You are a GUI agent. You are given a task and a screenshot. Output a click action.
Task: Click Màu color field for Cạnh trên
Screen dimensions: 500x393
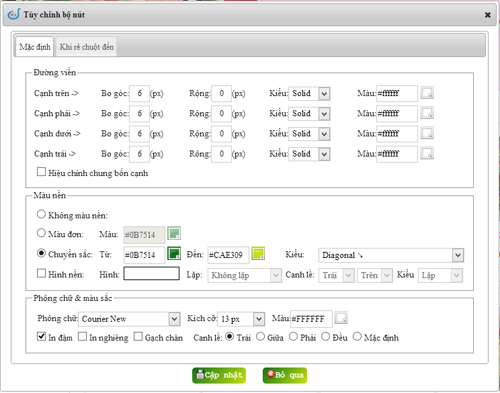pyautogui.click(x=397, y=93)
